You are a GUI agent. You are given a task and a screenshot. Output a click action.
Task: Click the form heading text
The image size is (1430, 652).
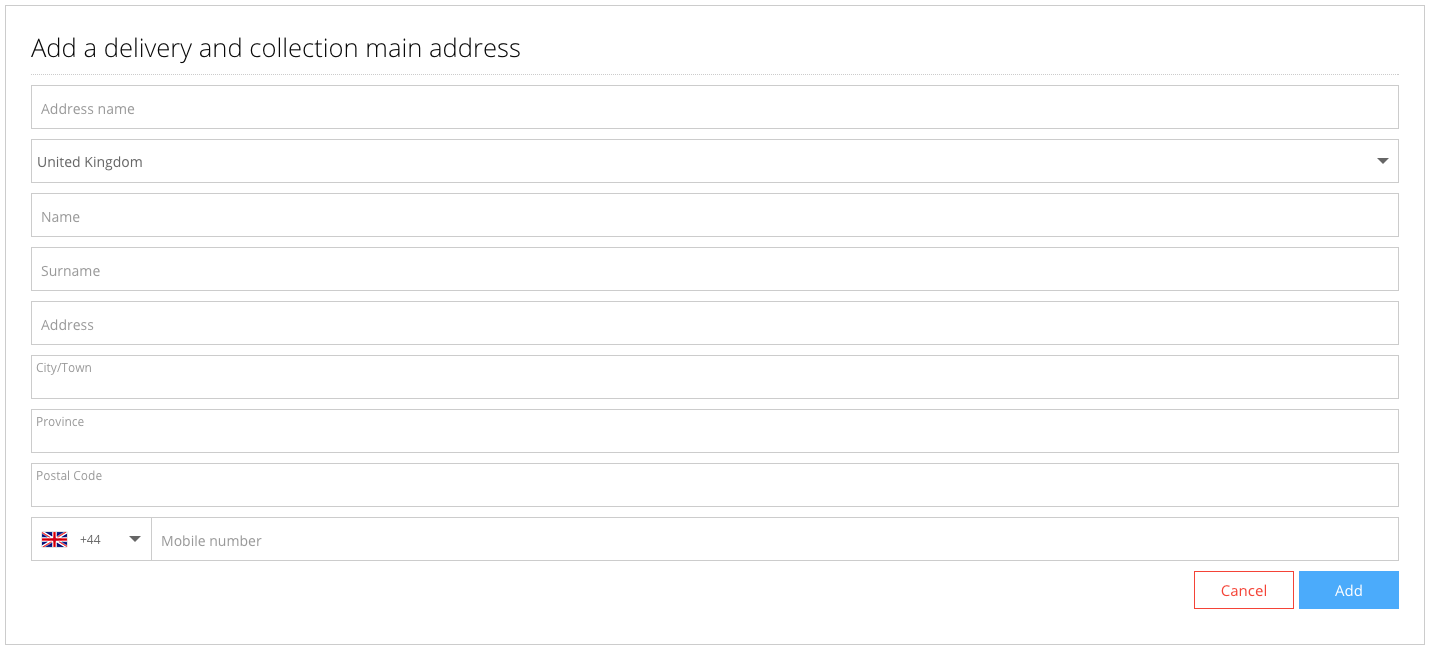274,47
